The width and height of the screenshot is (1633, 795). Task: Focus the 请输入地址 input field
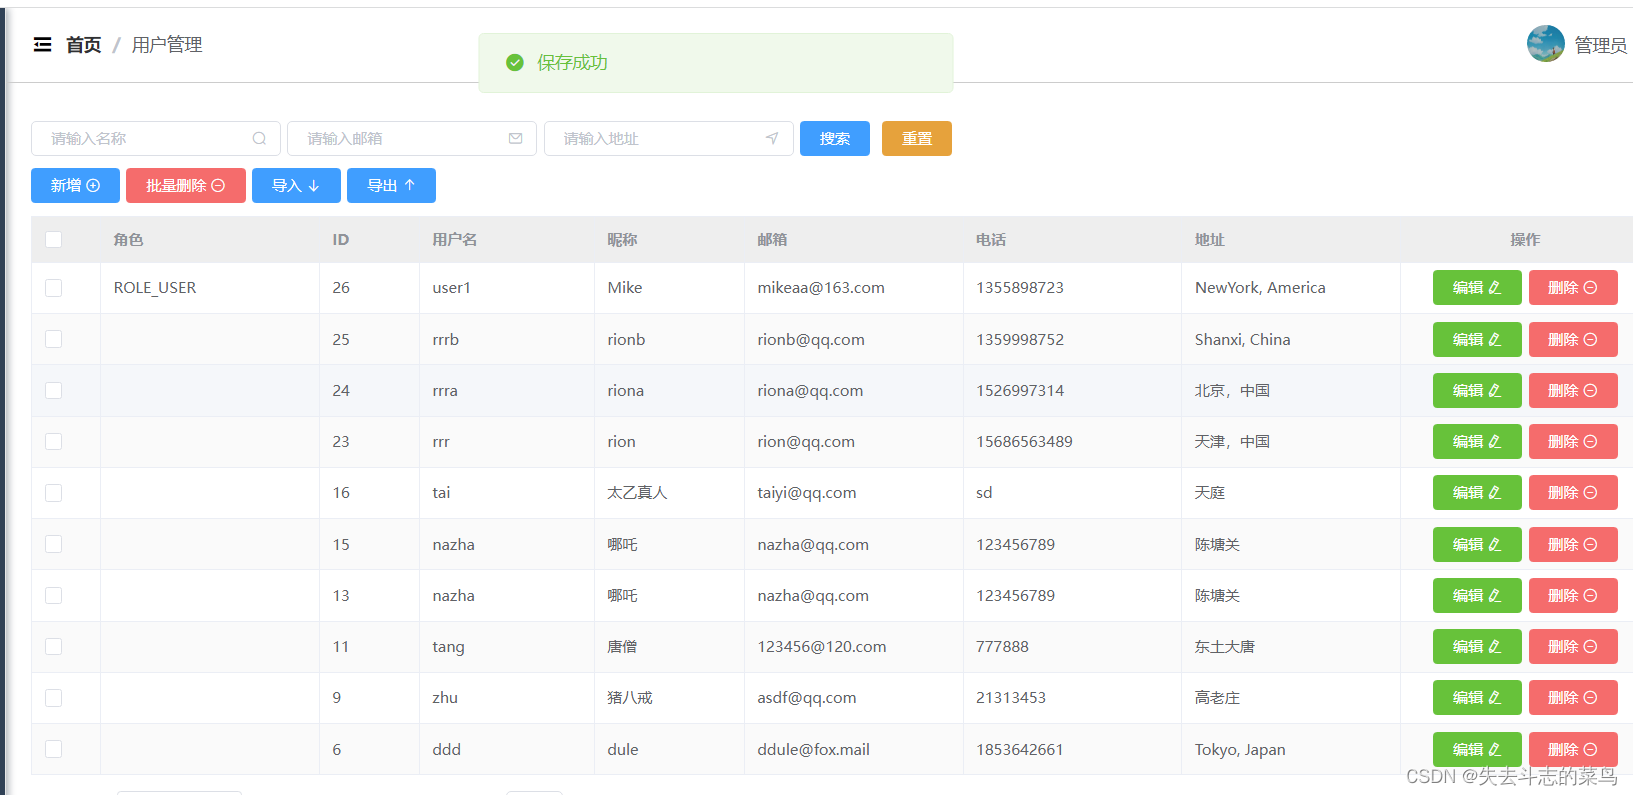(x=669, y=139)
